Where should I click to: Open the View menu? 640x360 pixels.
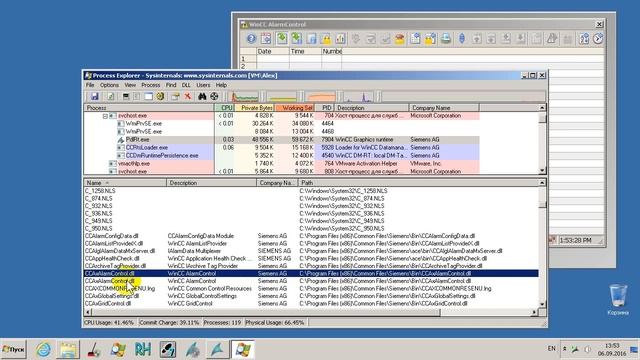pyautogui.click(x=130, y=85)
